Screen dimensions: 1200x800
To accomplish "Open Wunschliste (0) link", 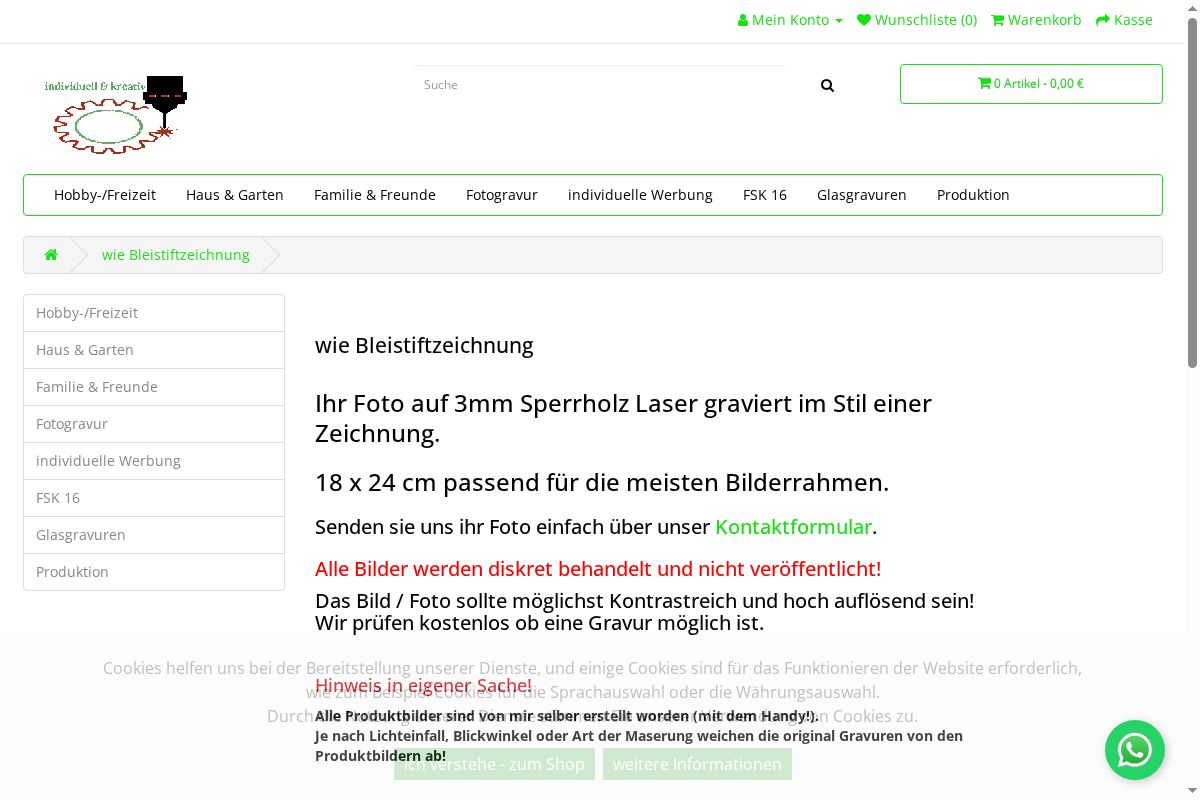I will pyautogui.click(x=917, y=20).
